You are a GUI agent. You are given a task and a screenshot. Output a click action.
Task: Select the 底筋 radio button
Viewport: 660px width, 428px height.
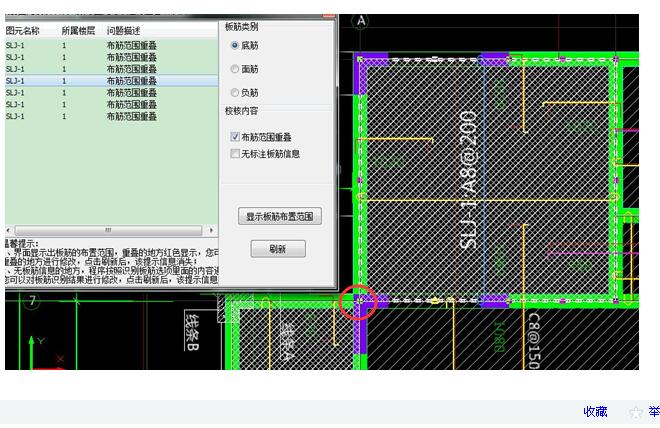click(235, 45)
